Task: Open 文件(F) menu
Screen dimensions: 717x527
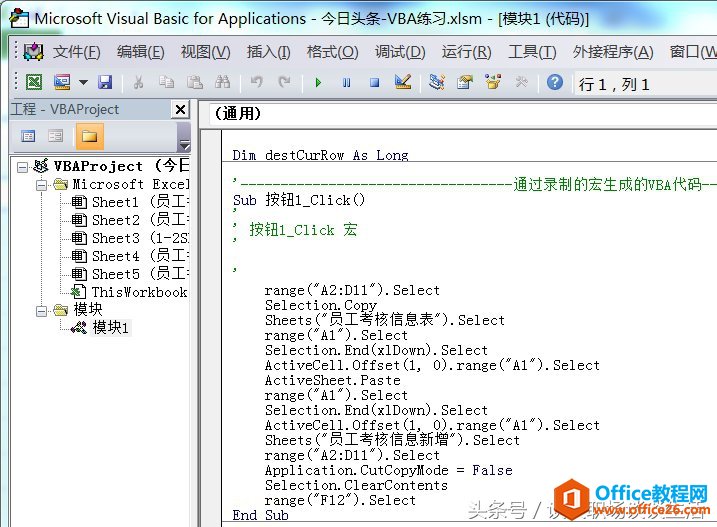Action: tap(76, 52)
